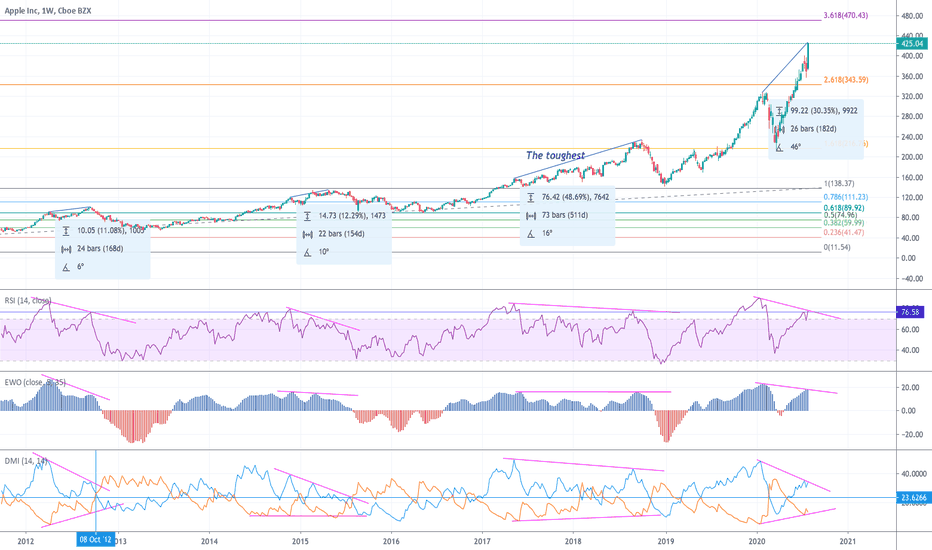Select the 0.786(111.23) Fibonacci level label
Image resolution: width=932 pixels, height=550 pixels.
(x=845, y=197)
